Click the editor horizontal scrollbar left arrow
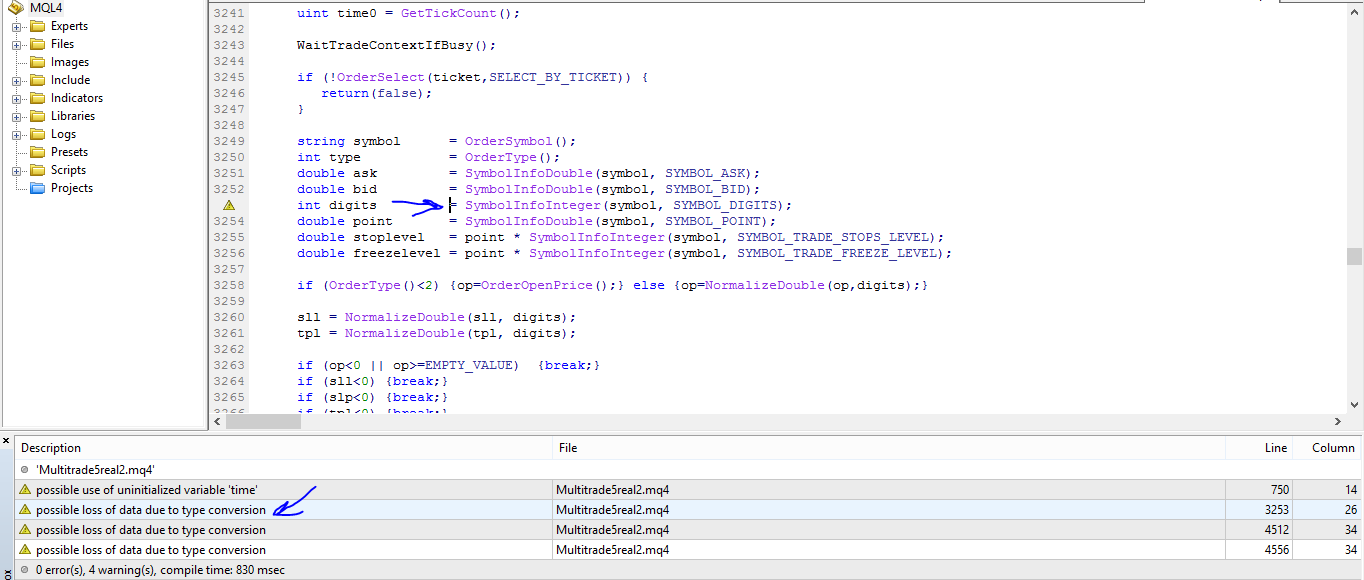Image resolution: width=1364 pixels, height=580 pixels. pyautogui.click(x=218, y=422)
